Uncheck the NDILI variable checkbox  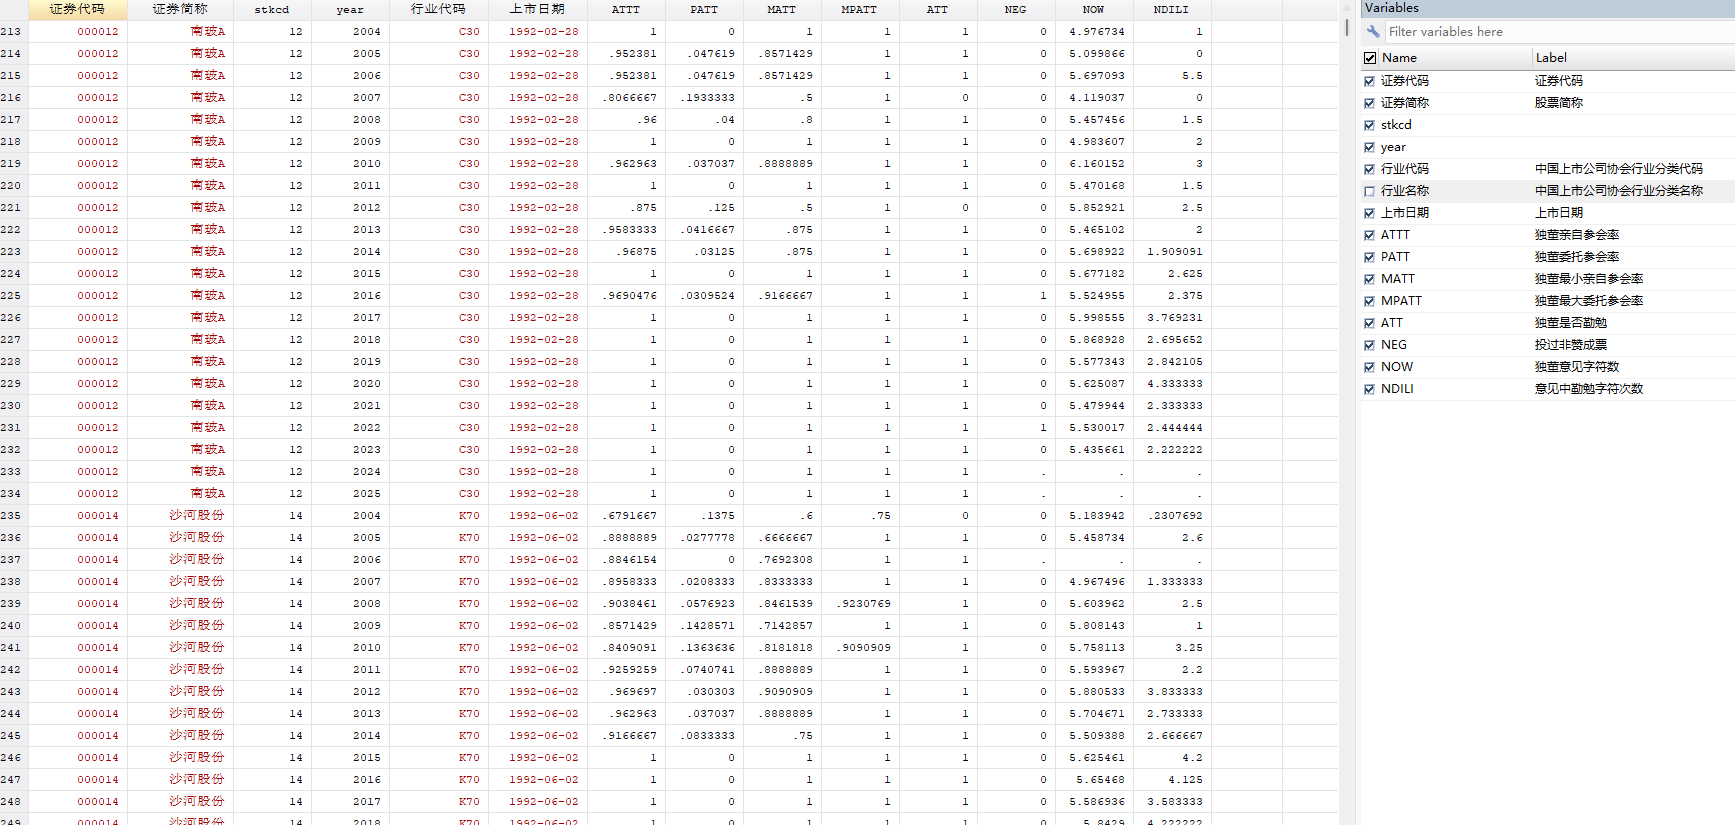pyautogui.click(x=1369, y=389)
